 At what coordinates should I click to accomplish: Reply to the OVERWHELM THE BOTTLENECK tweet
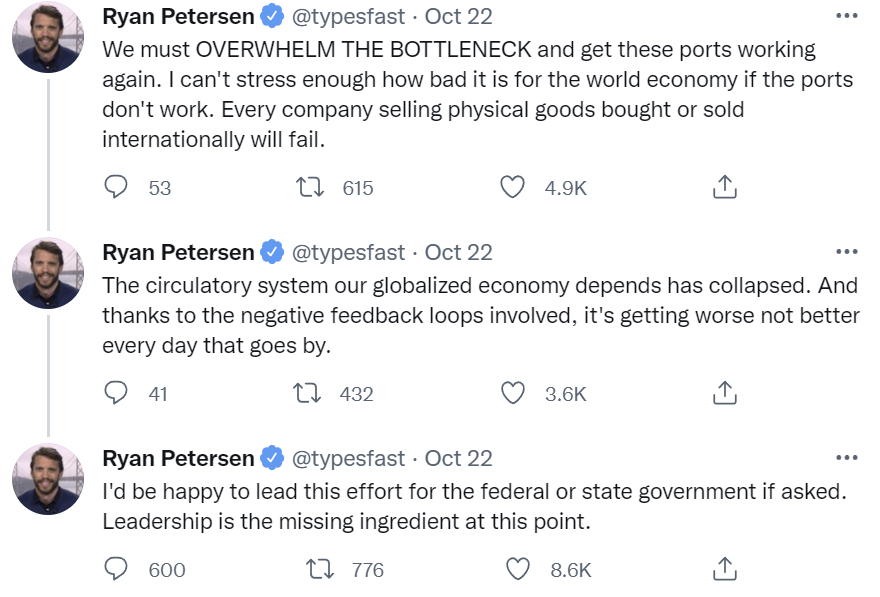[117, 187]
